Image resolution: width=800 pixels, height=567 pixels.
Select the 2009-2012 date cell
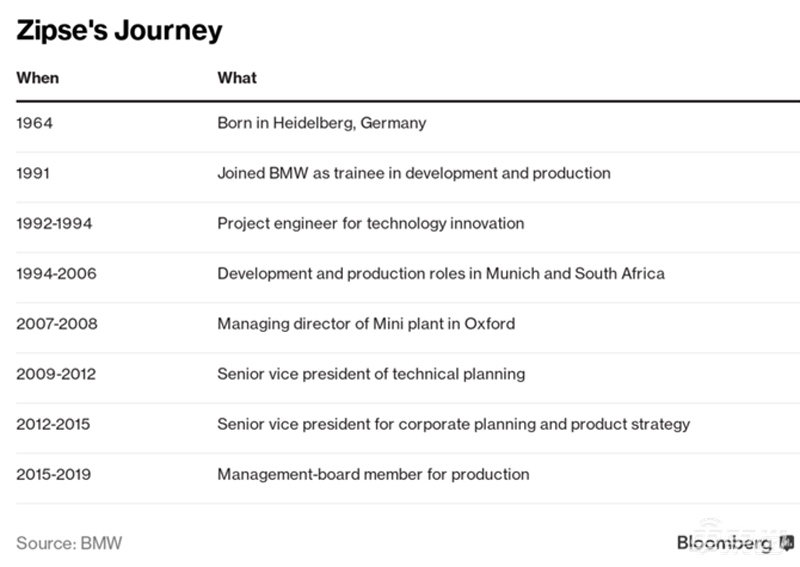56,373
